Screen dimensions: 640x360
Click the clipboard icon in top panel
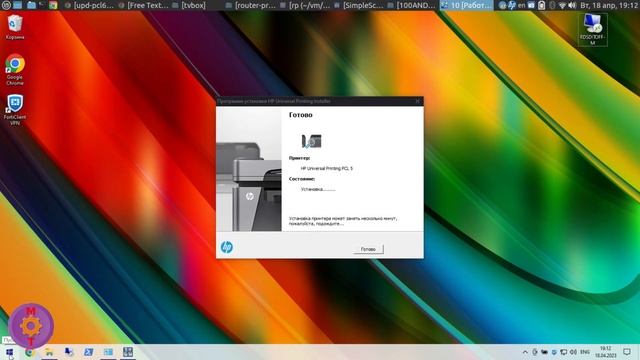tap(541, 5)
